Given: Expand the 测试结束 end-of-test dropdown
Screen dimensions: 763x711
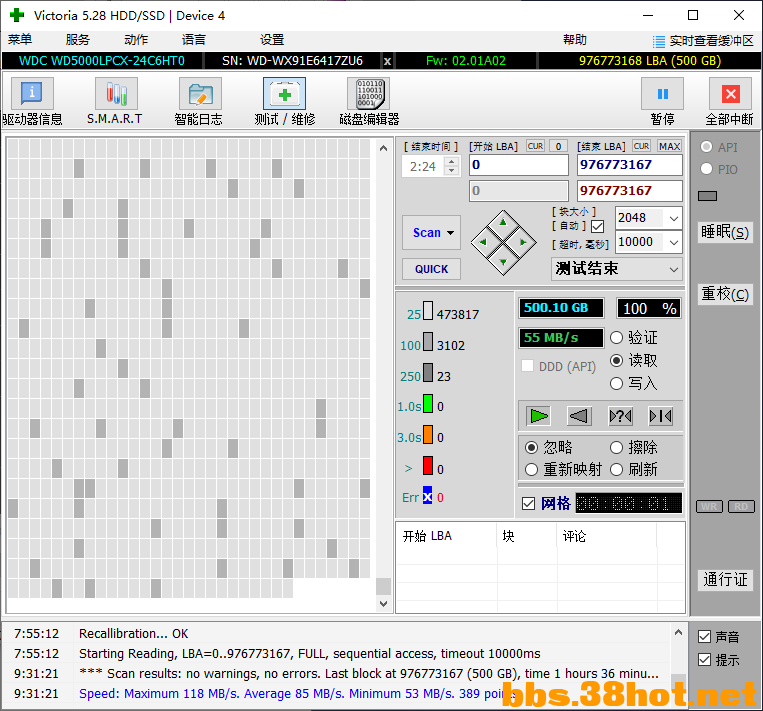Looking at the screenshot, I should (x=673, y=269).
